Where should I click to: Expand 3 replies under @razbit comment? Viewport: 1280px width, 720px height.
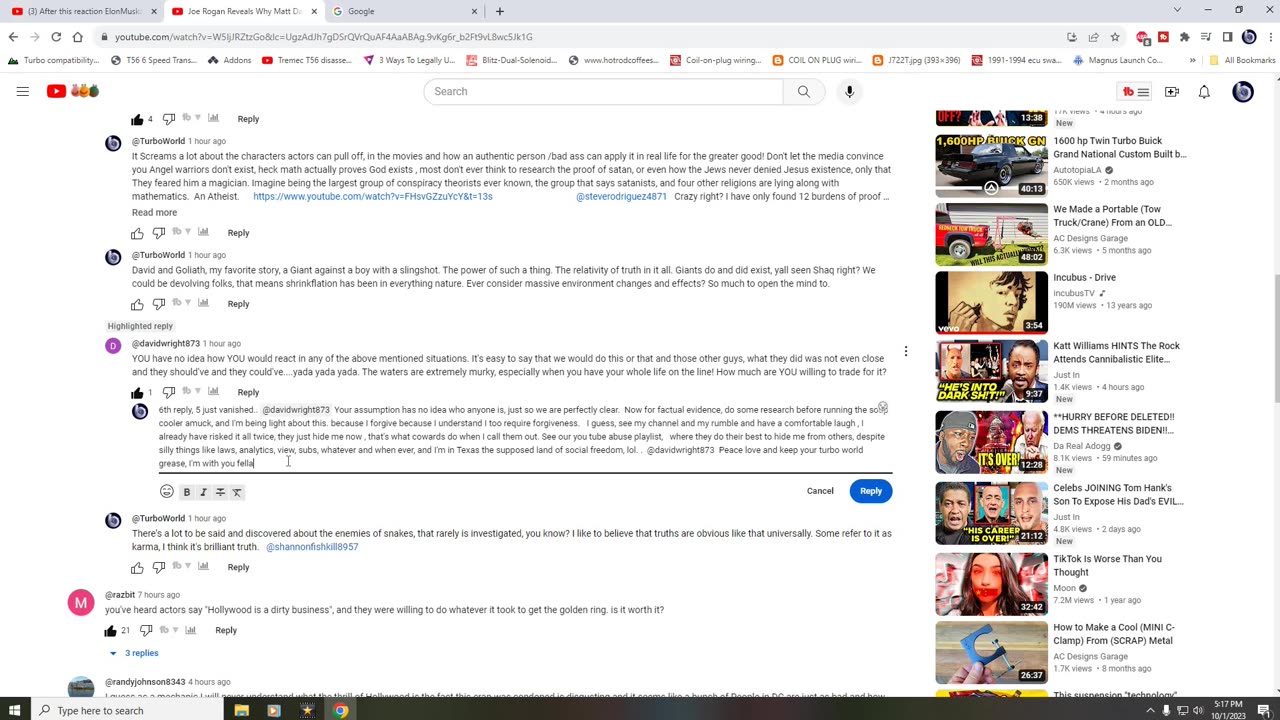tap(134, 653)
